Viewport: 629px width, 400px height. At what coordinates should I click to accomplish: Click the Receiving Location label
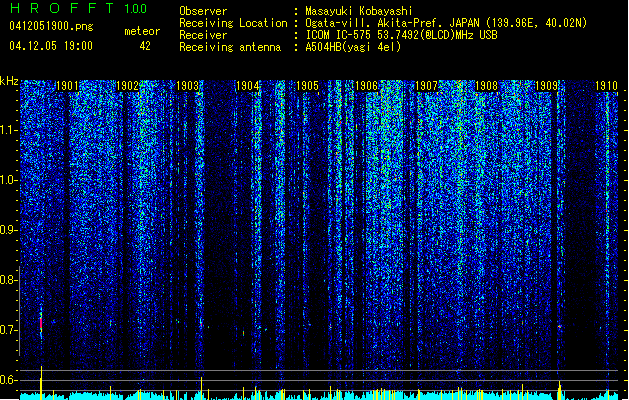coord(233,23)
